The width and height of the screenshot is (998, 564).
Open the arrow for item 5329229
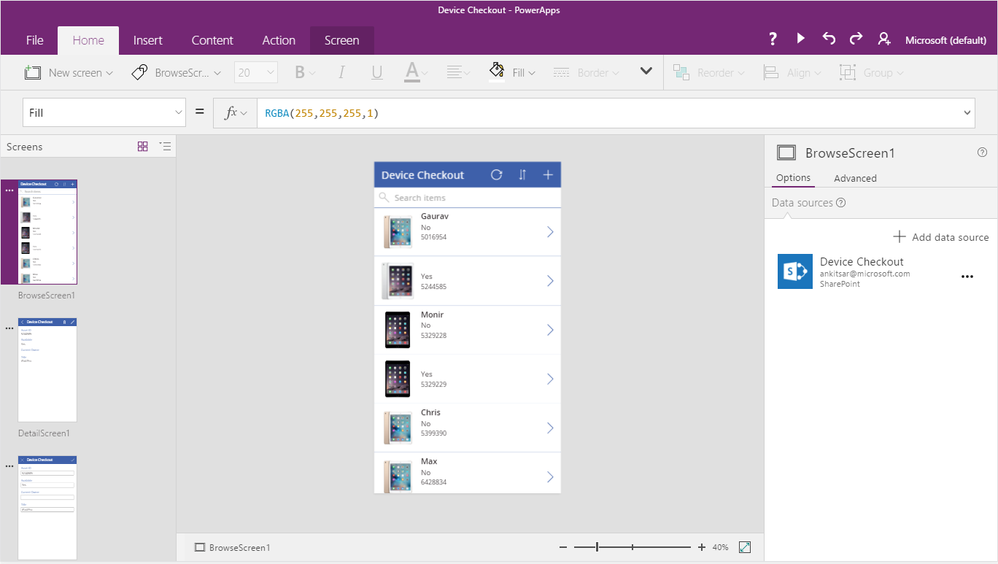550,379
